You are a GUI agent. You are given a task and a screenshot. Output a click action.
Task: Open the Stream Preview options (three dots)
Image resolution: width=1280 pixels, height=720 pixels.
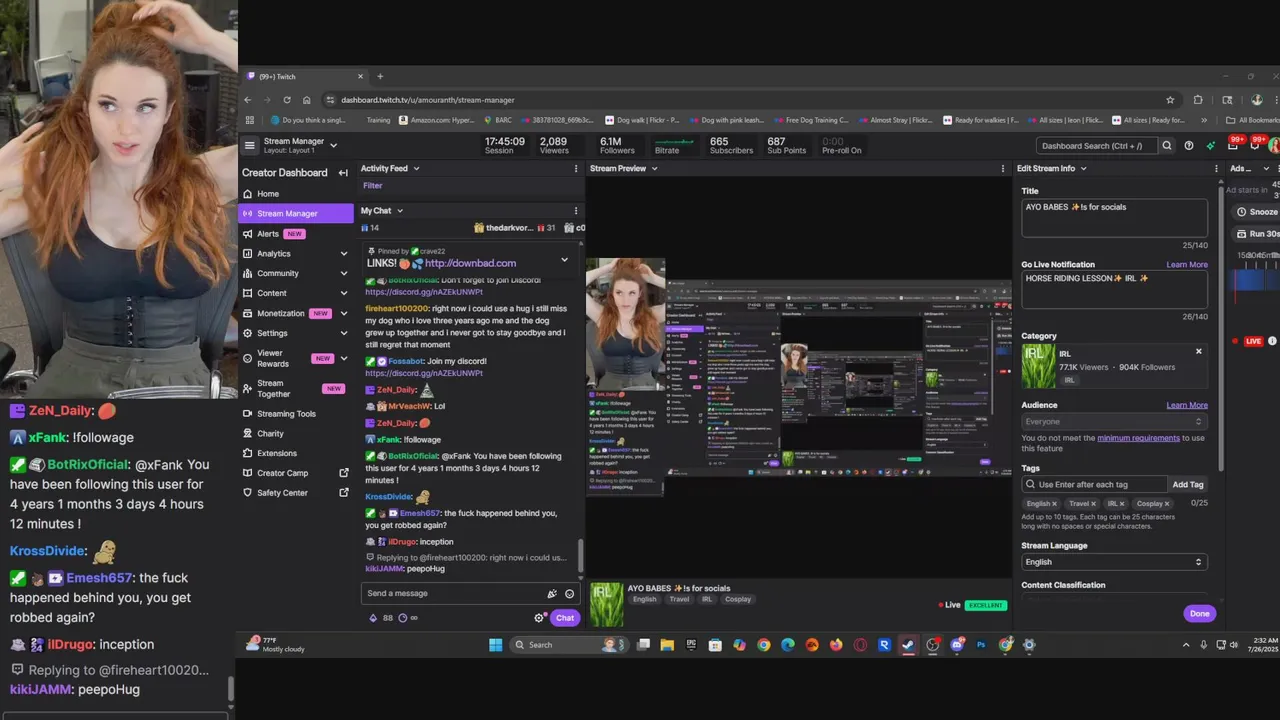point(1004,169)
